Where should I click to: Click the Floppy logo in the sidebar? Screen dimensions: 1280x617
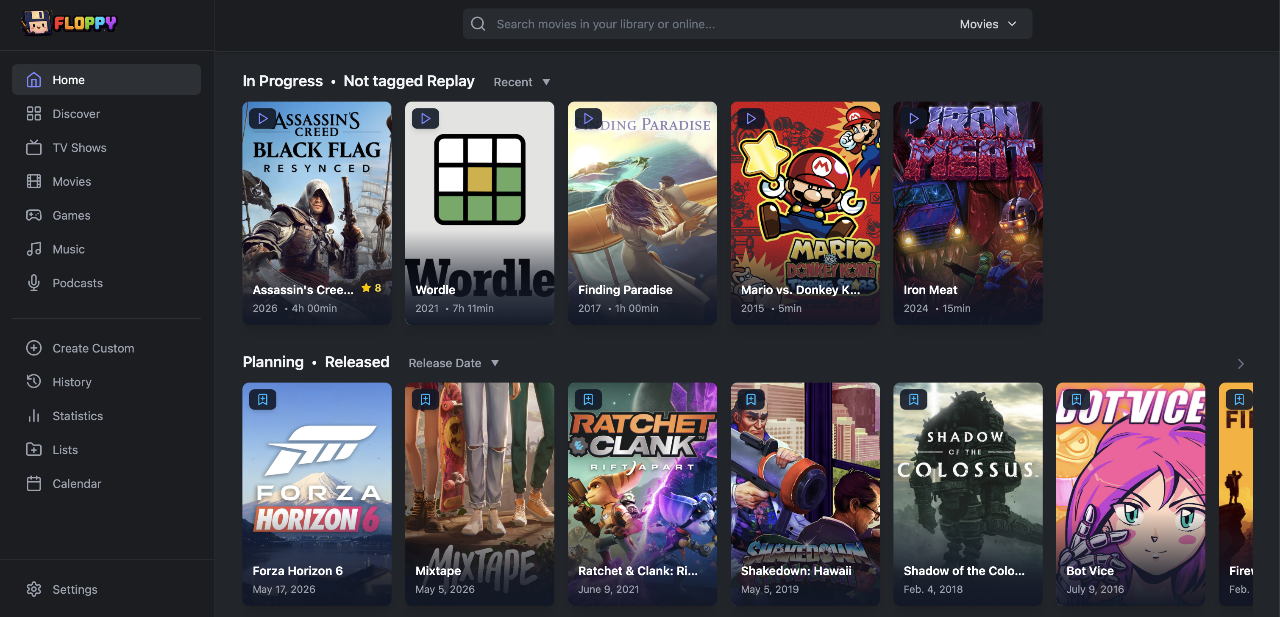(x=69, y=22)
